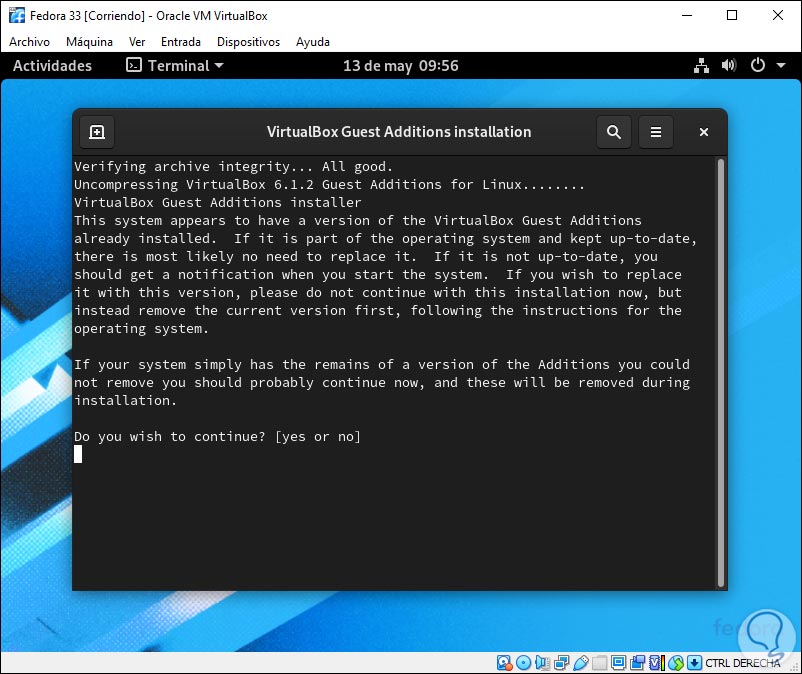The width and height of the screenshot is (802, 674).
Task: Minimize the VirtualBox window
Action: (687, 15)
